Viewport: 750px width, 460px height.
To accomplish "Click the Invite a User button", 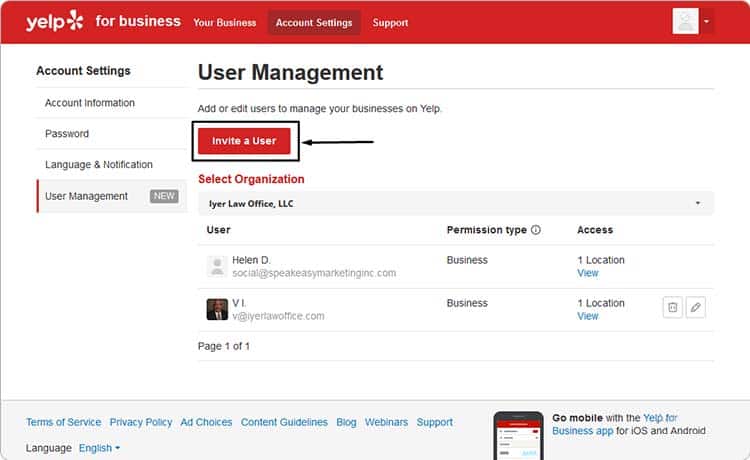I will (x=244, y=141).
